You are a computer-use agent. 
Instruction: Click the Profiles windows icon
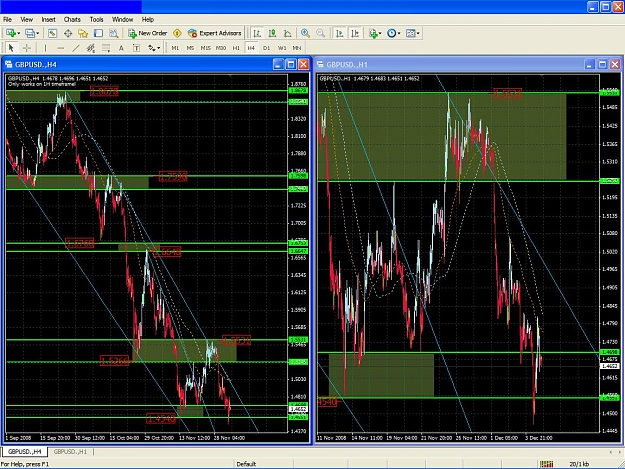(x=29, y=33)
